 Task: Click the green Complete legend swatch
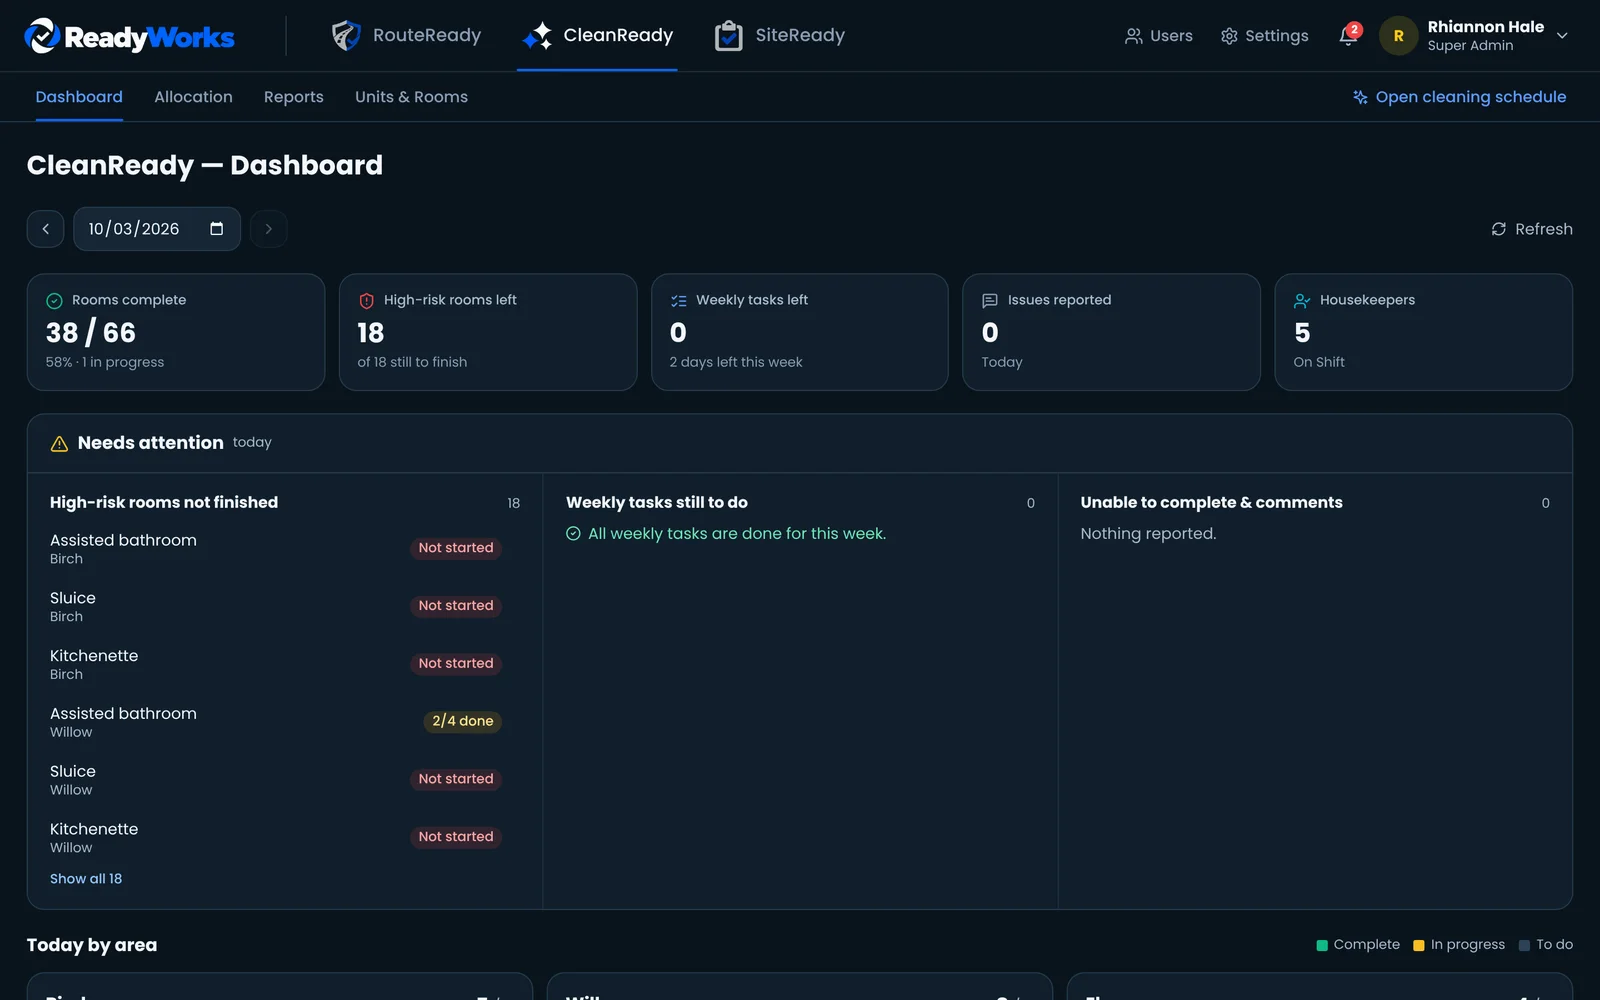click(1322, 945)
